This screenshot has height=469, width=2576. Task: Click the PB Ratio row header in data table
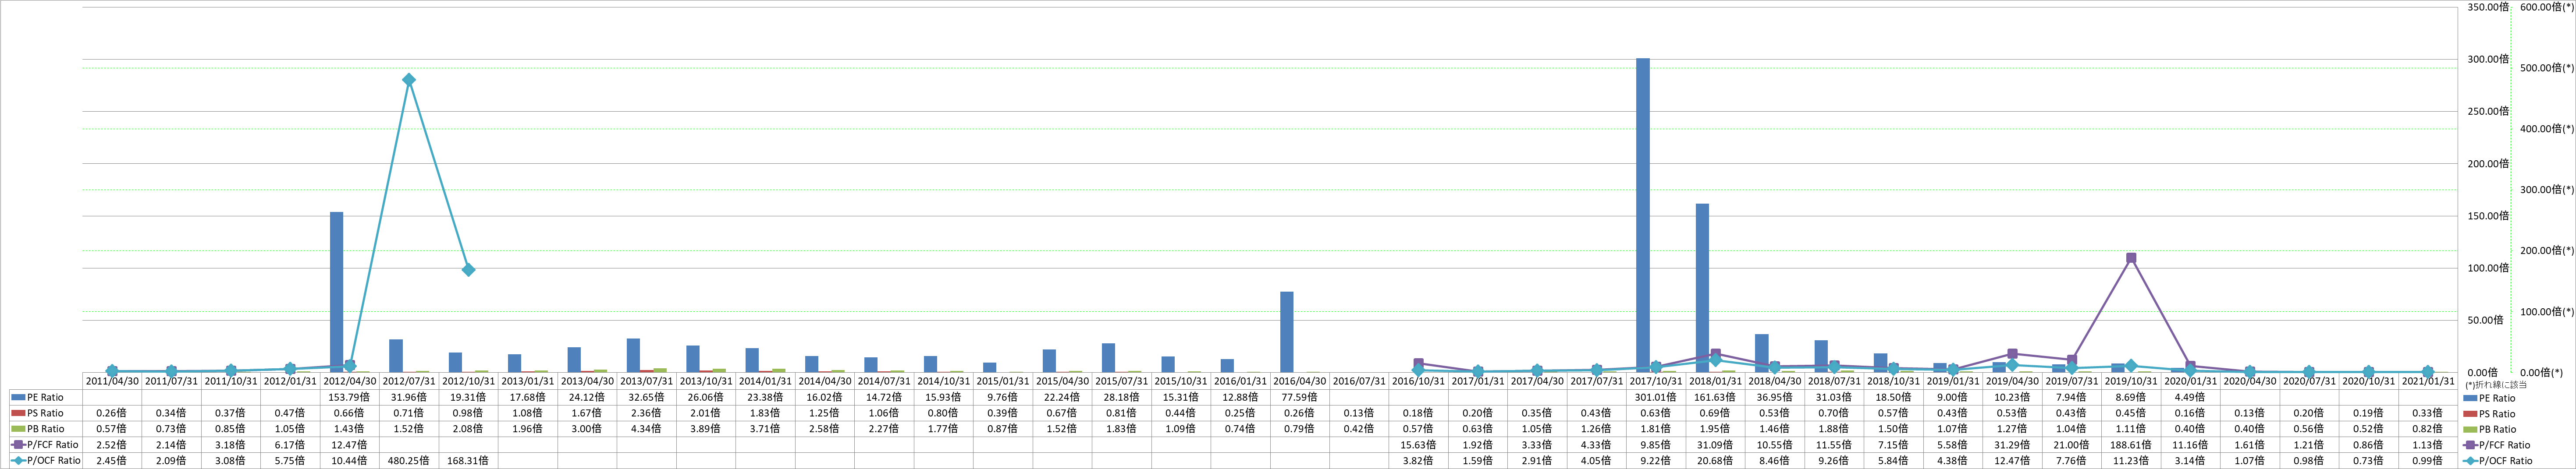pyautogui.click(x=46, y=429)
